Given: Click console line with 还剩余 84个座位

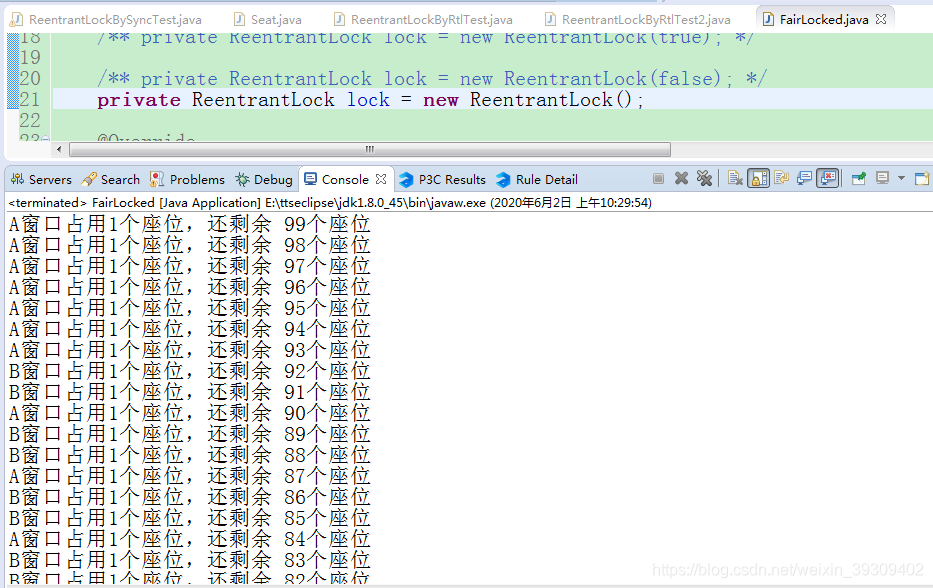Looking at the screenshot, I should [190, 539].
